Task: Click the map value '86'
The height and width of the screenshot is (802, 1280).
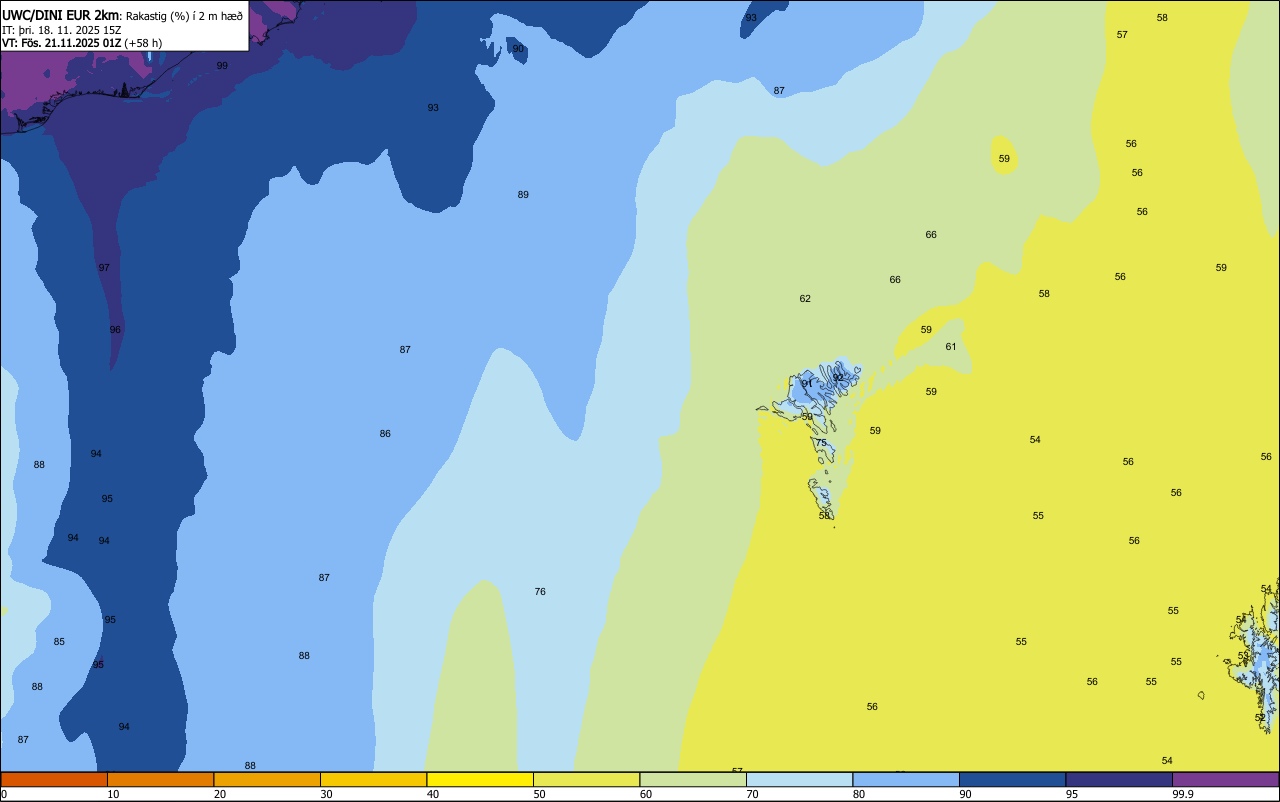Action: click(385, 434)
